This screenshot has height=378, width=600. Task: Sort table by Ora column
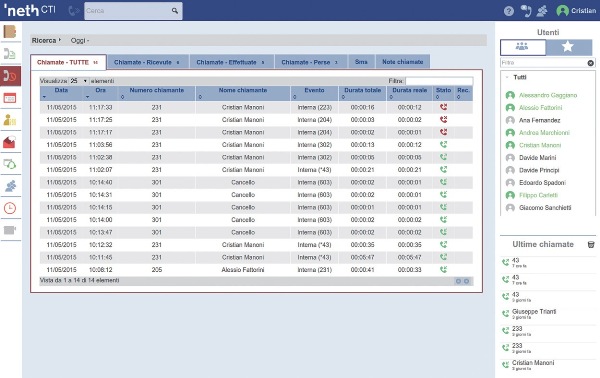point(101,93)
